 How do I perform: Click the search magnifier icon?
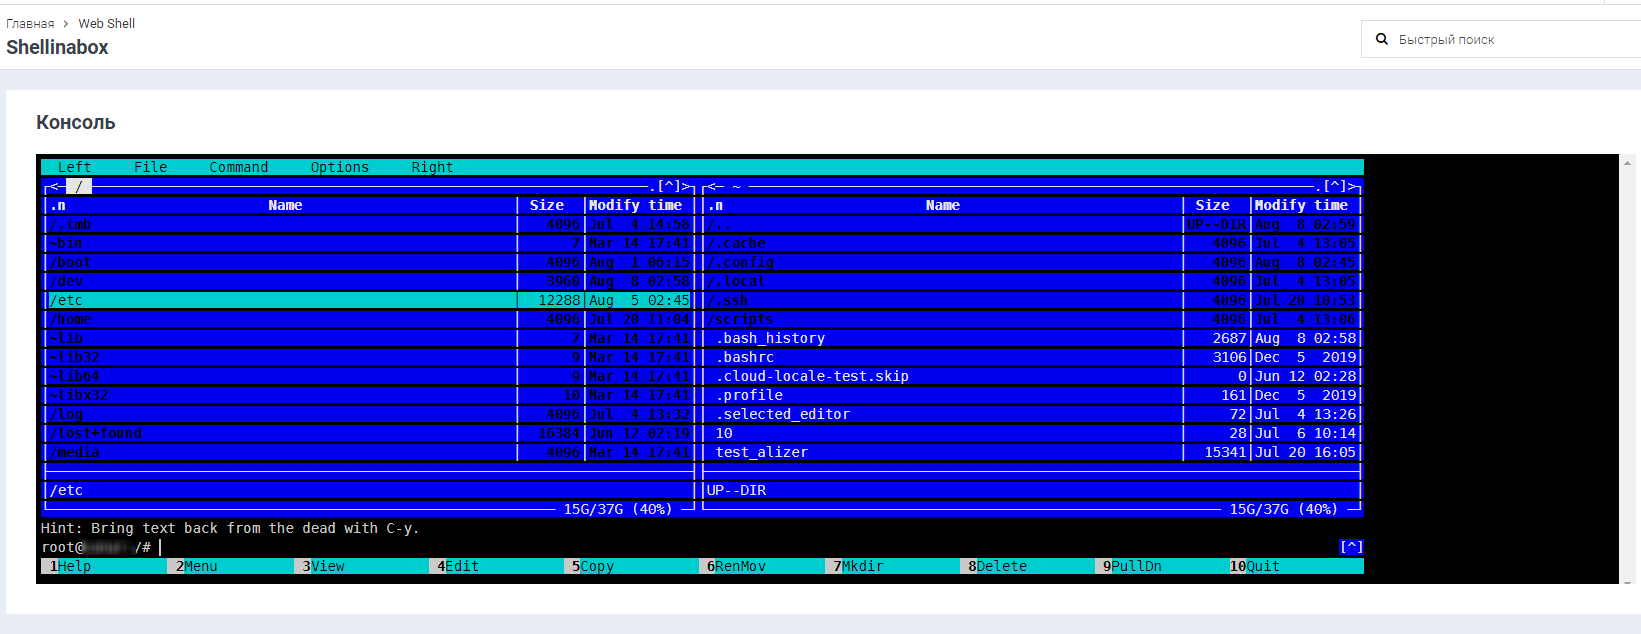point(1382,40)
